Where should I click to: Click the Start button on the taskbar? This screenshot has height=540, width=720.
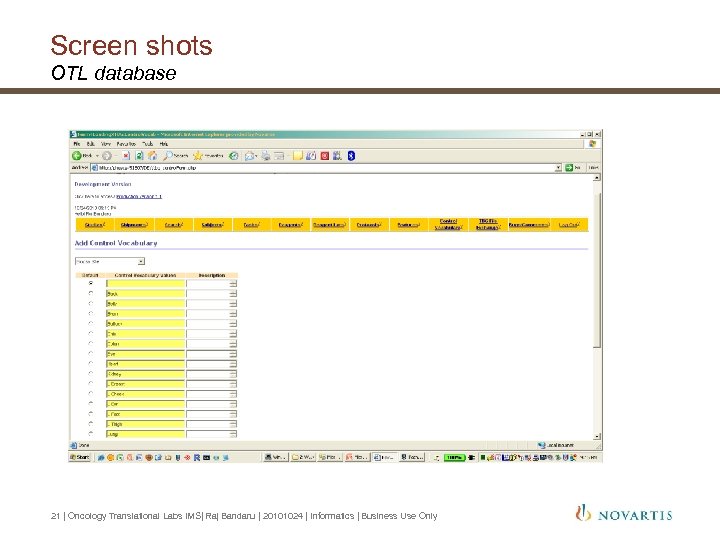(x=80, y=457)
